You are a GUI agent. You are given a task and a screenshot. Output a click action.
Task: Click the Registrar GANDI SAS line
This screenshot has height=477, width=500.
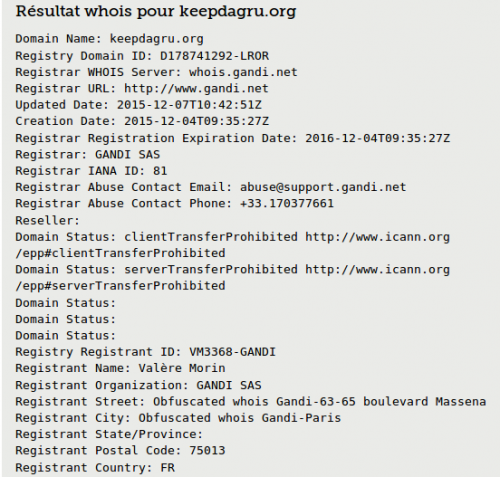point(88,154)
